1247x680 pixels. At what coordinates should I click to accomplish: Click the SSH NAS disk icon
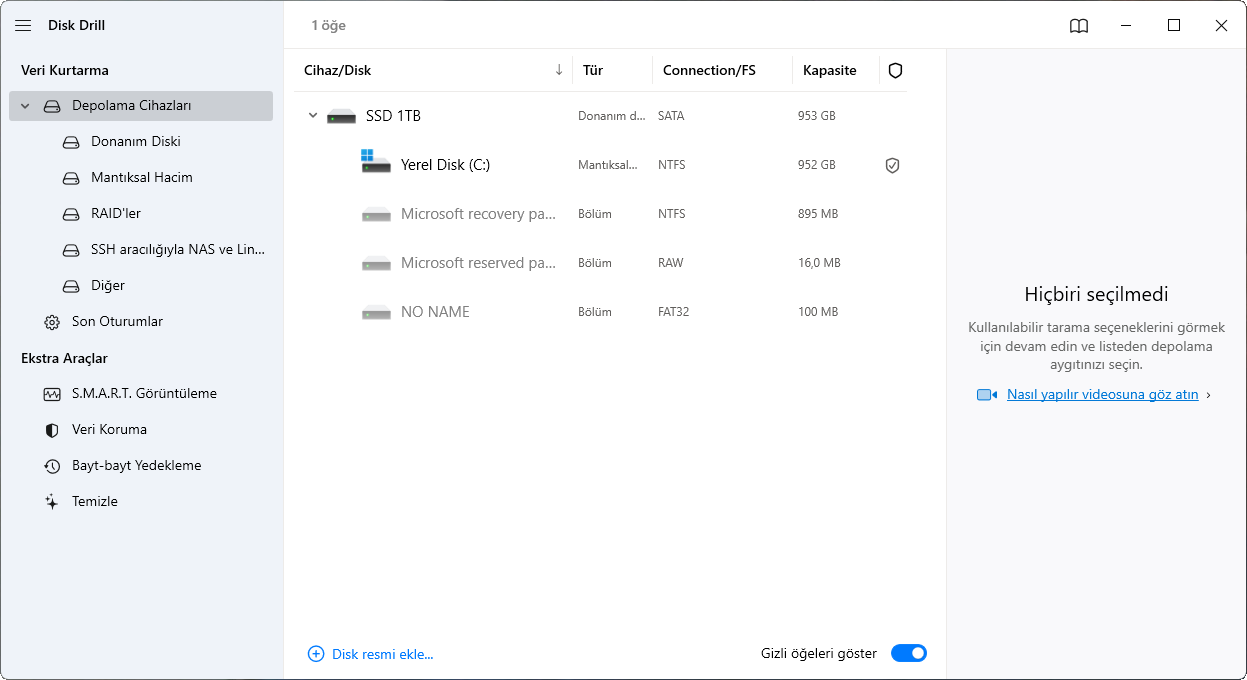pos(71,250)
